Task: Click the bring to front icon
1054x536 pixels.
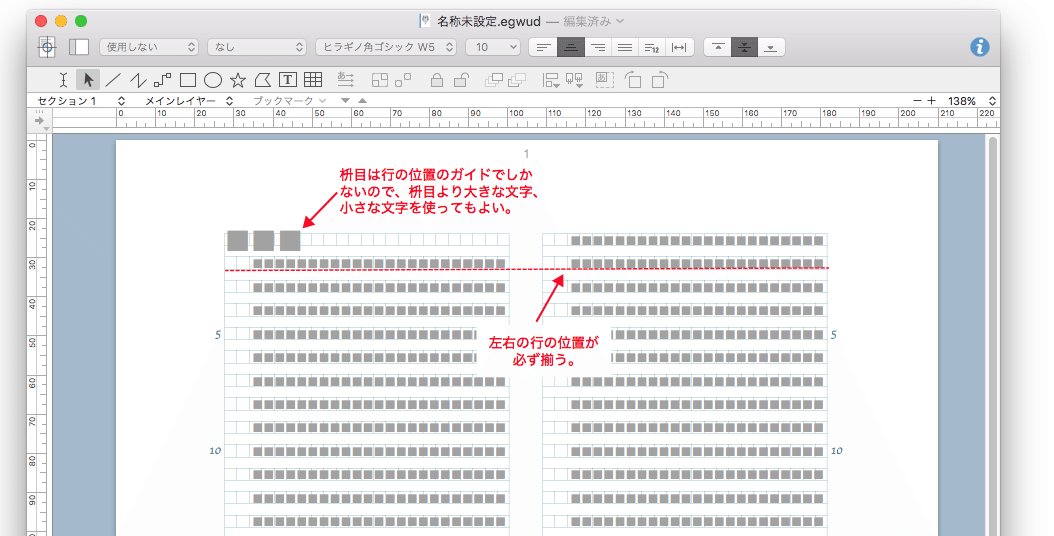Action: pyautogui.click(x=494, y=80)
